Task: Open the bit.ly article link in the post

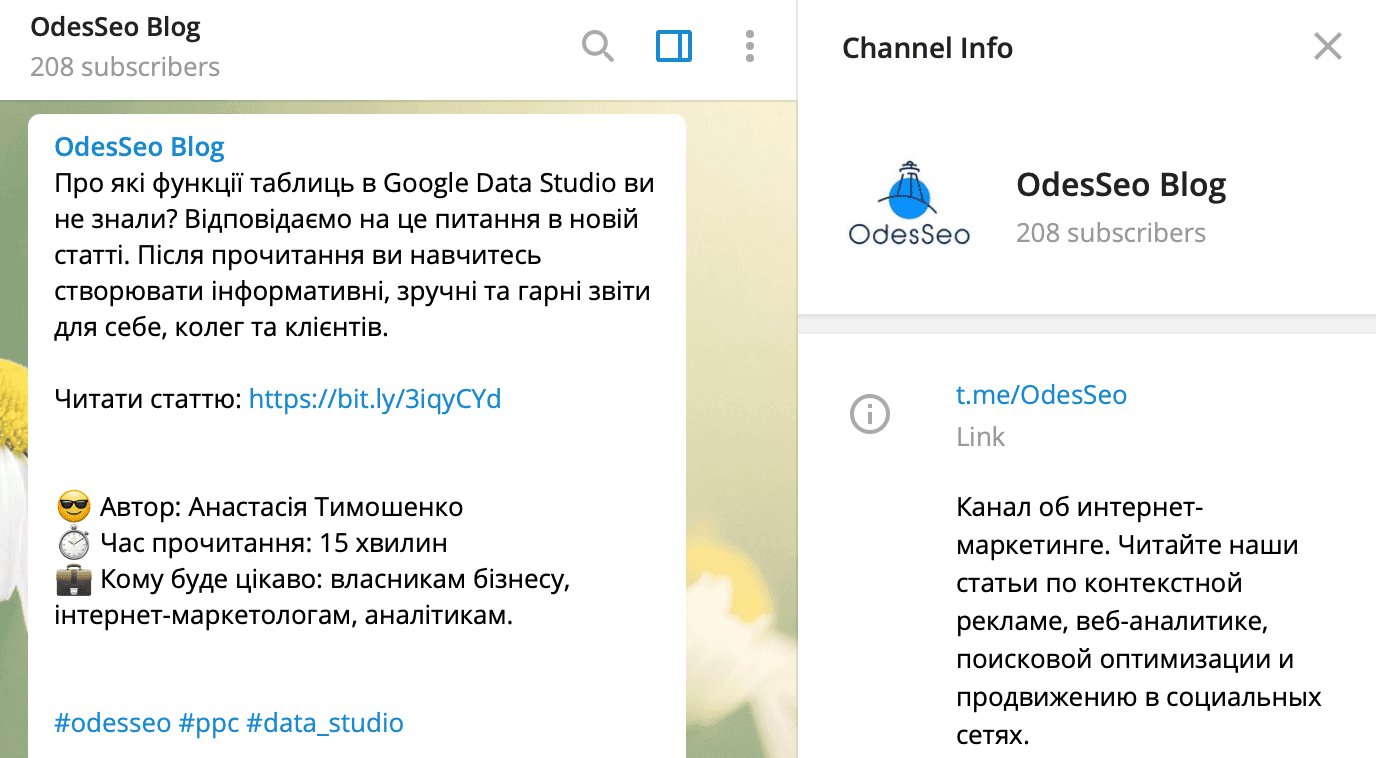Action: click(x=375, y=398)
